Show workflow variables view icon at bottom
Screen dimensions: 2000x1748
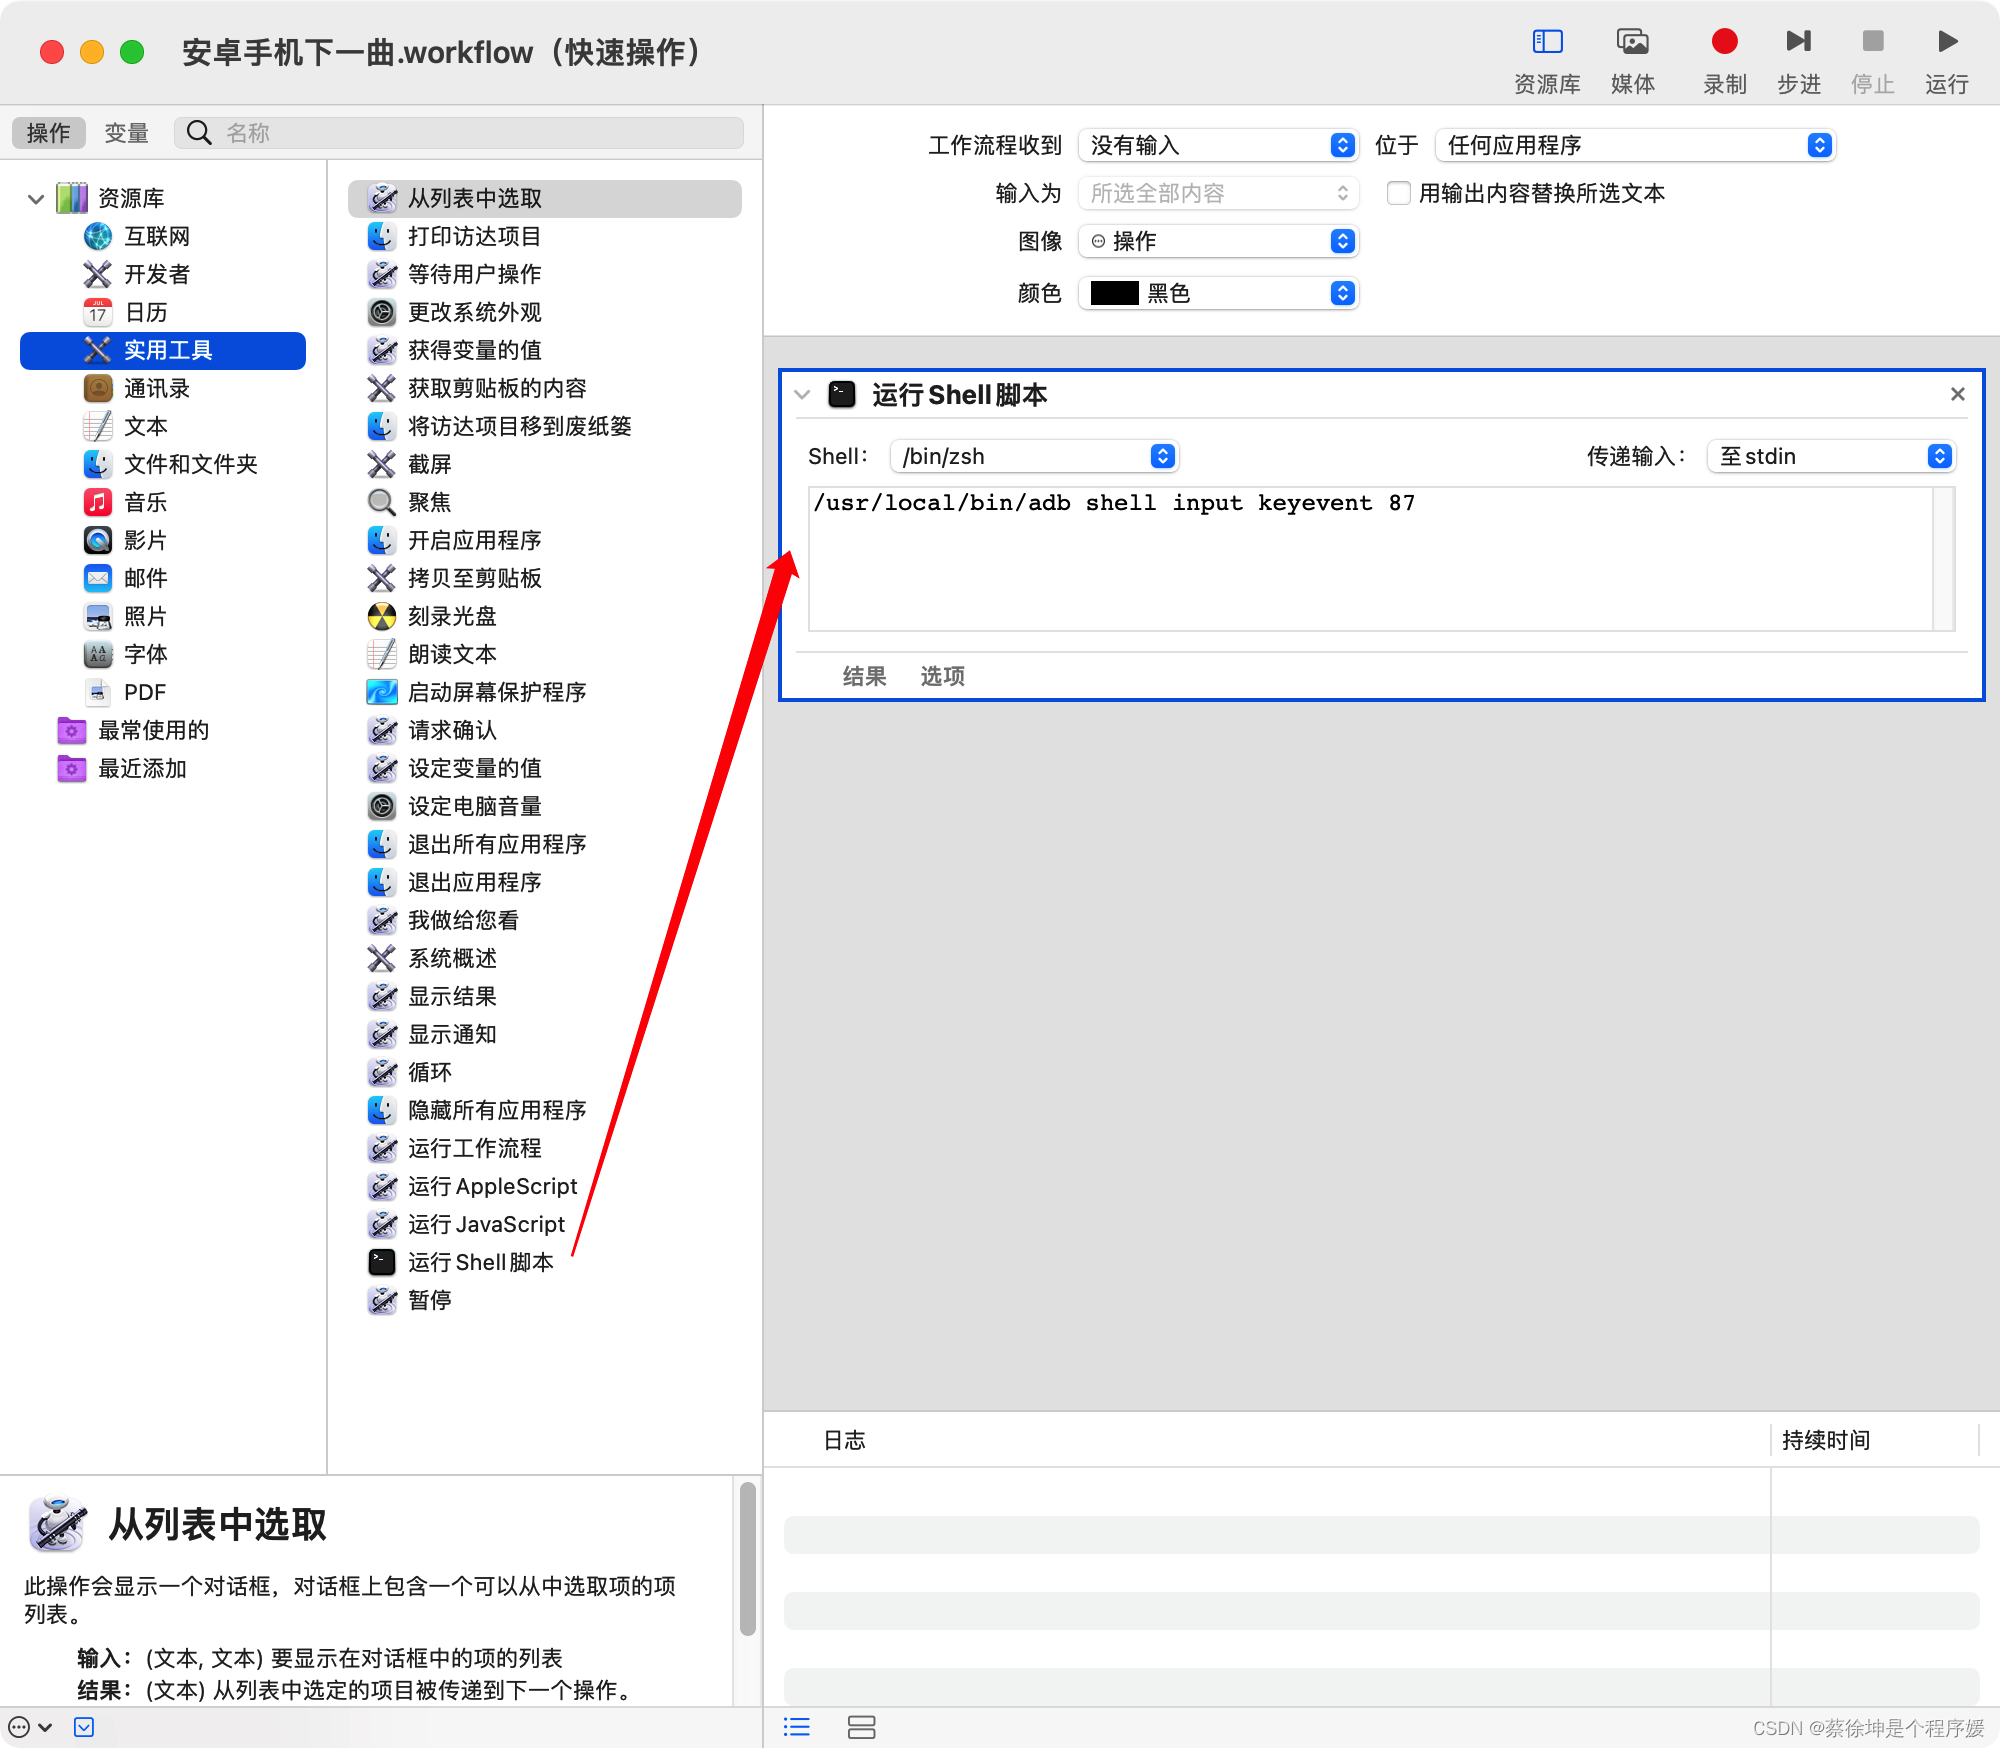[861, 1727]
